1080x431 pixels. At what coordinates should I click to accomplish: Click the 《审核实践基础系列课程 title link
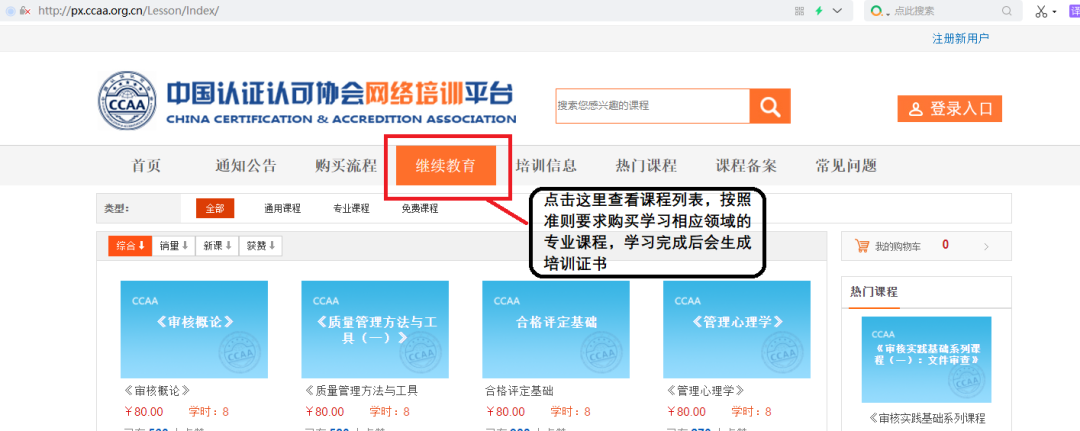[x=926, y=418]
